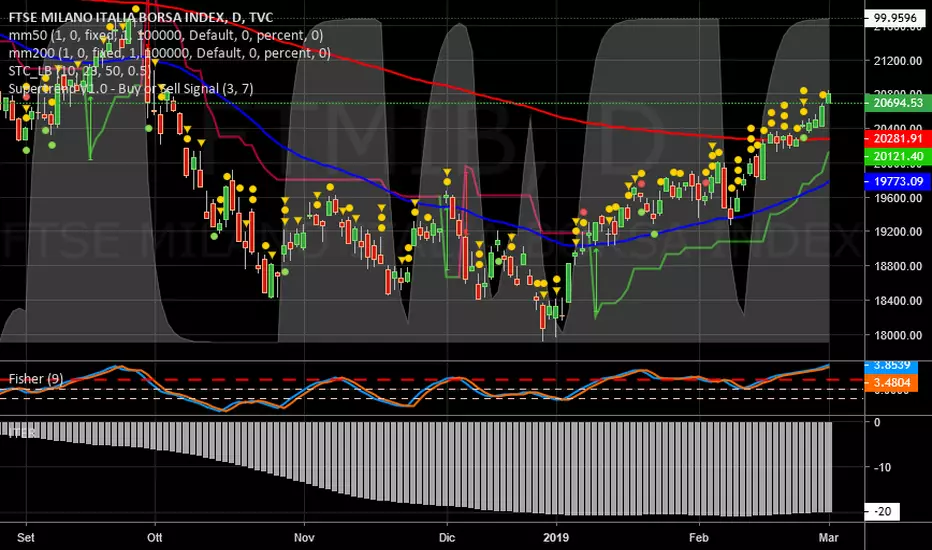The image size is (932, 550).
Task: Click the 18800.00 price axis label
Action: [x=898, y=266]
